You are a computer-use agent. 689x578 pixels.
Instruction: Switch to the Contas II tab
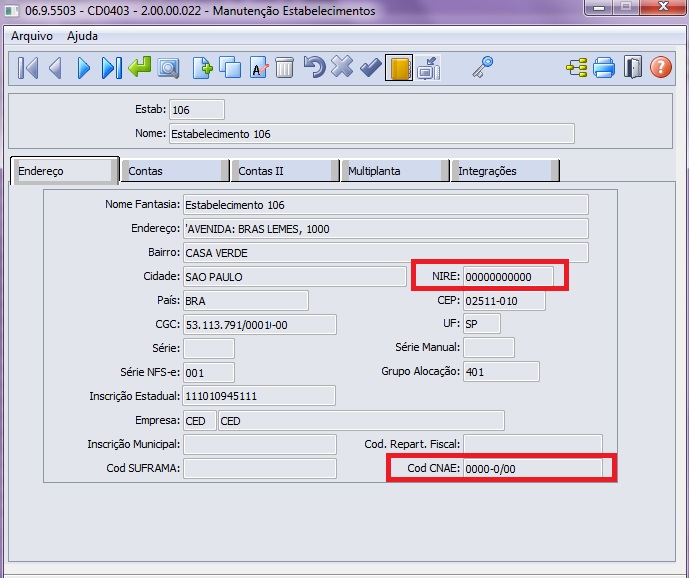click(x=285, y=171)
